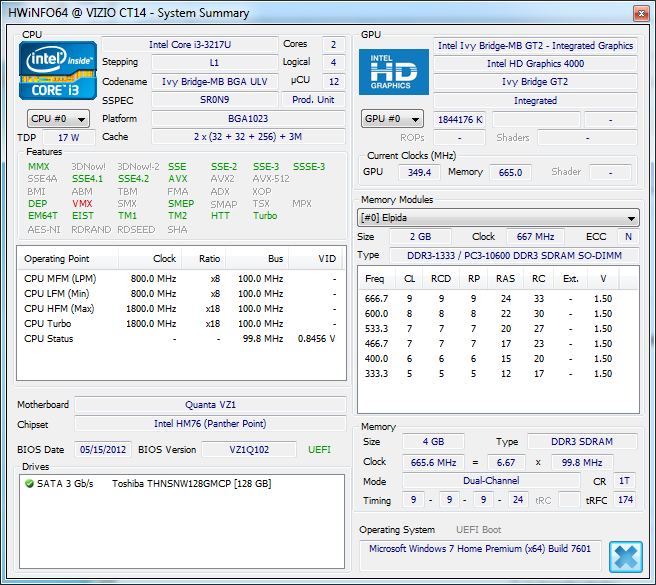Click the 533.3 frequency timing row
Screen dimensions: 656x585
click(x=489, y=329)
